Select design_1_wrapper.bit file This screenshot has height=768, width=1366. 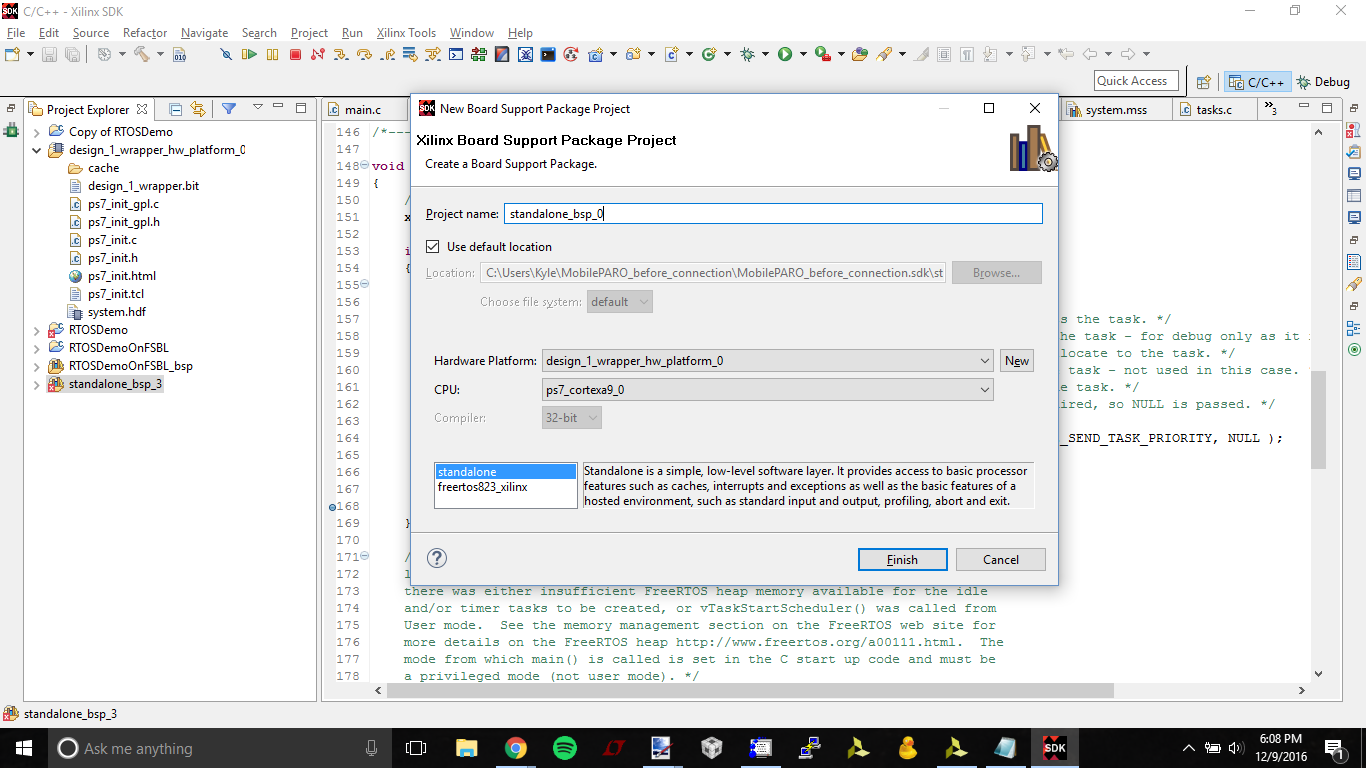143,186
